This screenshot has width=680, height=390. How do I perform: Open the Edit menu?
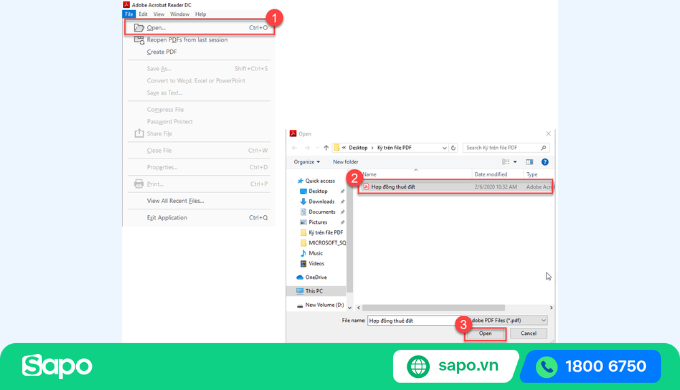click(x=143, y=14)
